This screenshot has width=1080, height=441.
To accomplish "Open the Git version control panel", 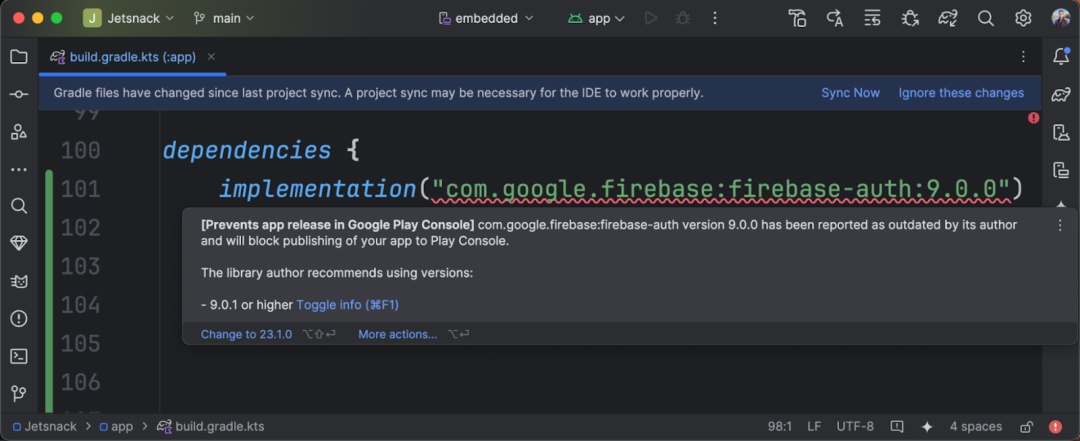I will pyautogui.click(x=18, y=393).
